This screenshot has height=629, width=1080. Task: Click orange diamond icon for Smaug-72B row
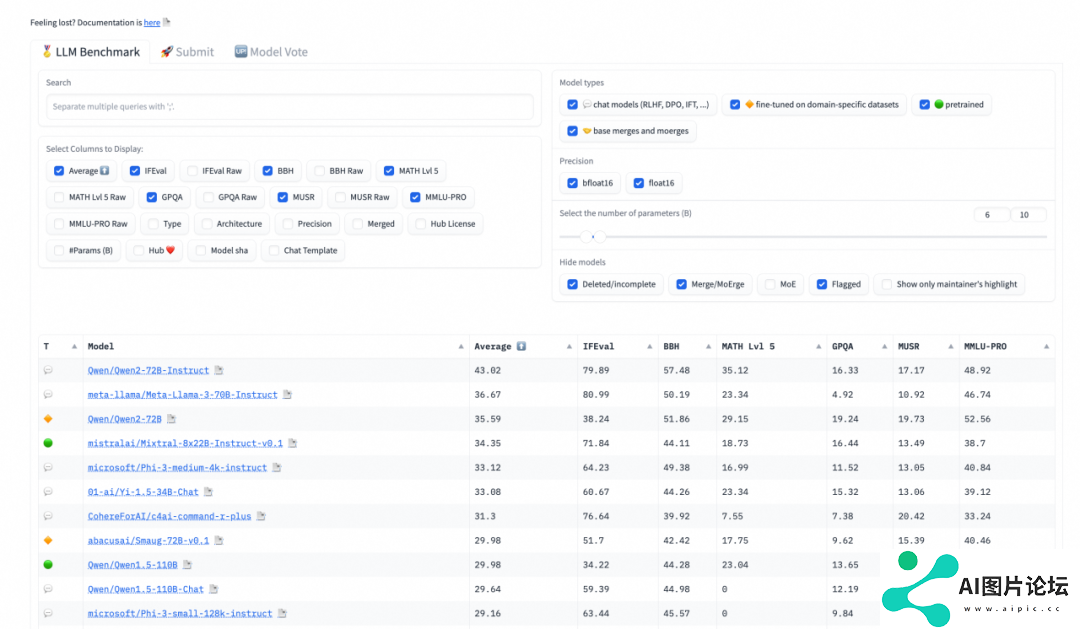pos(48,540)
